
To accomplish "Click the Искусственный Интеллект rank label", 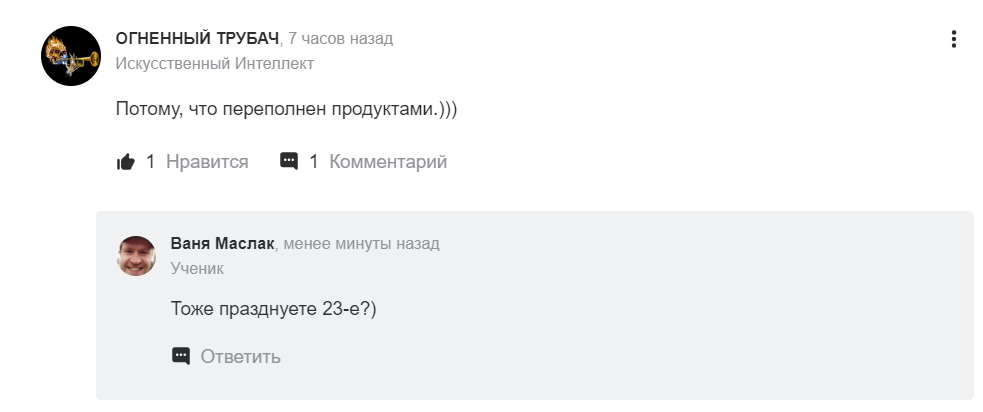I will (214, 63).
